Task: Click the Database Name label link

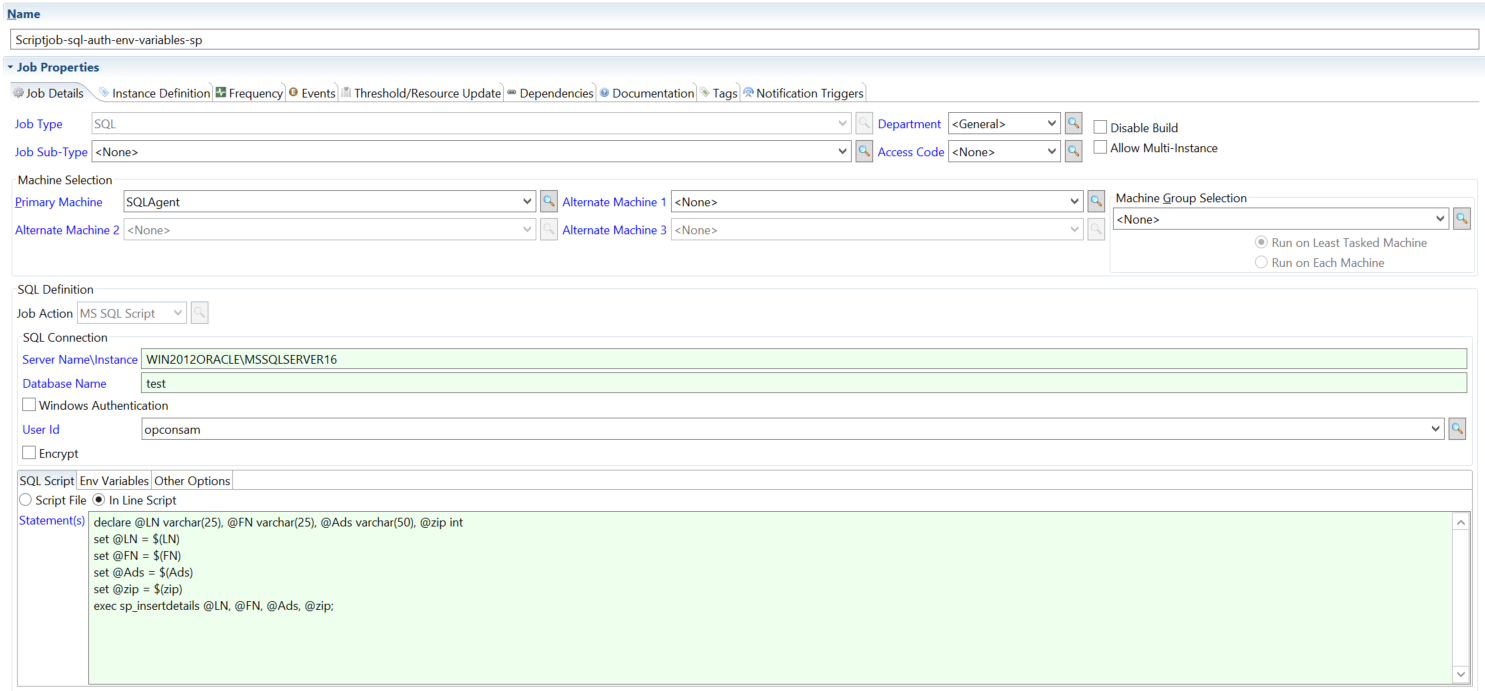Action: [65, 383]
